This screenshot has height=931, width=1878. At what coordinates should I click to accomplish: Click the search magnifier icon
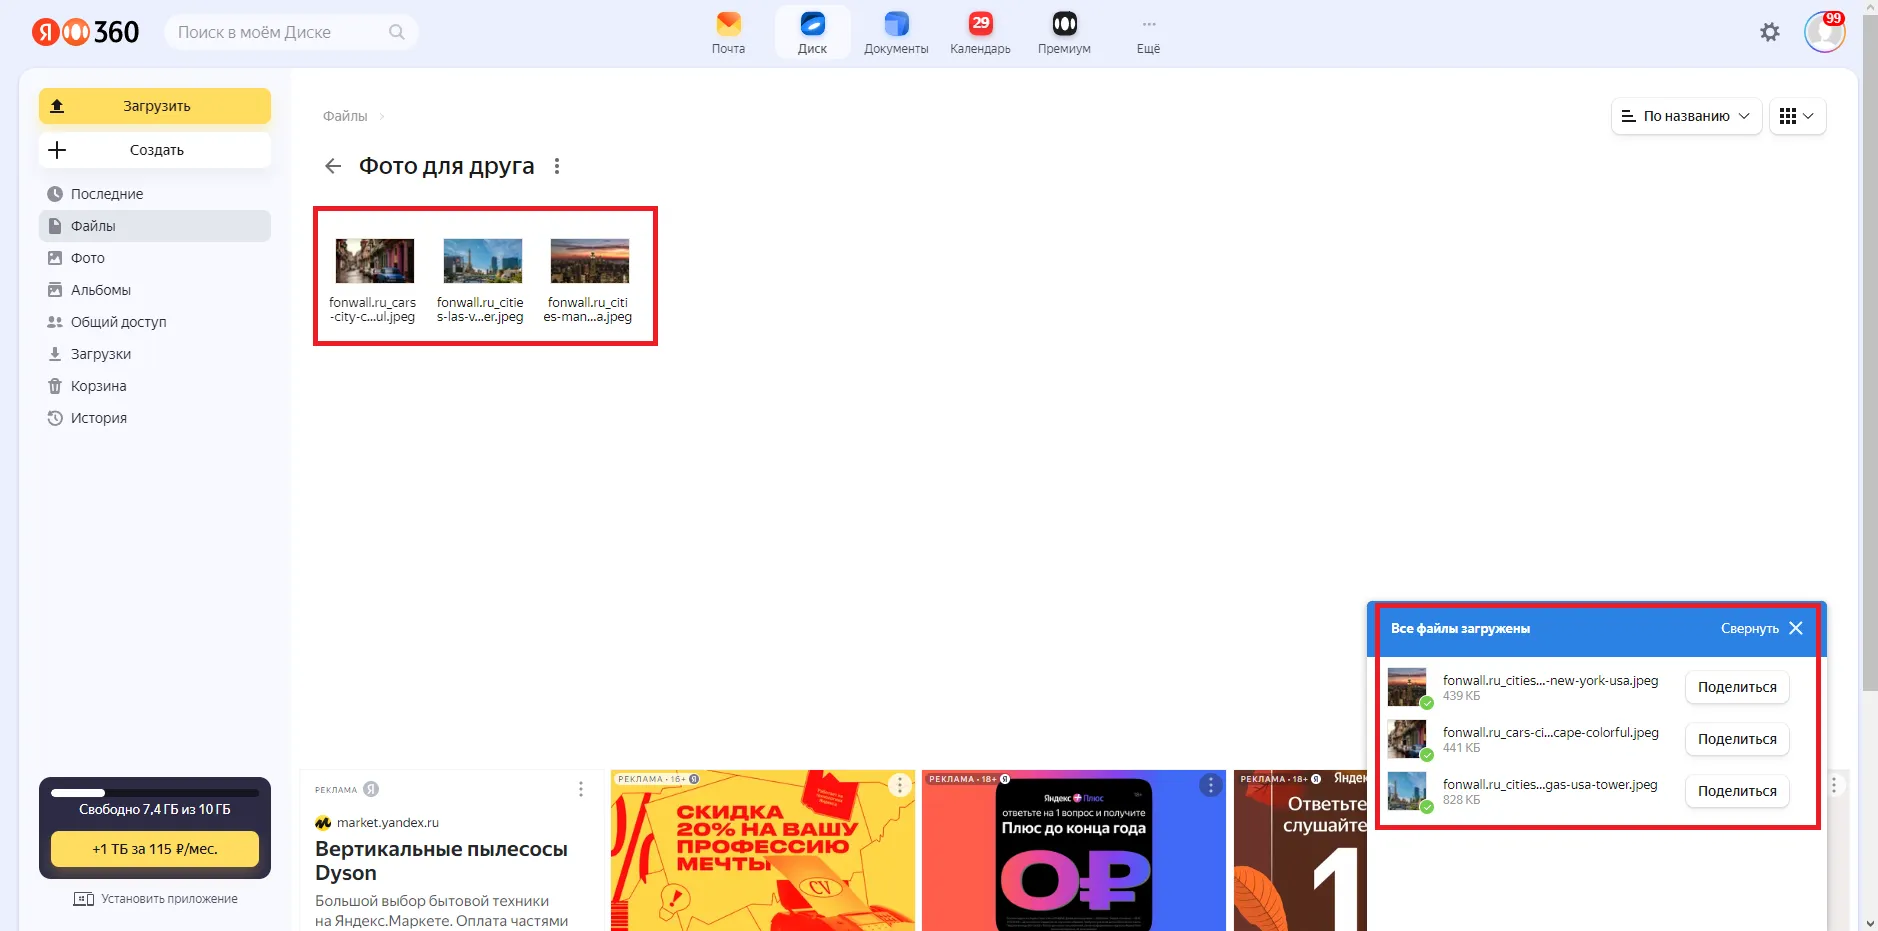(397, 32)
